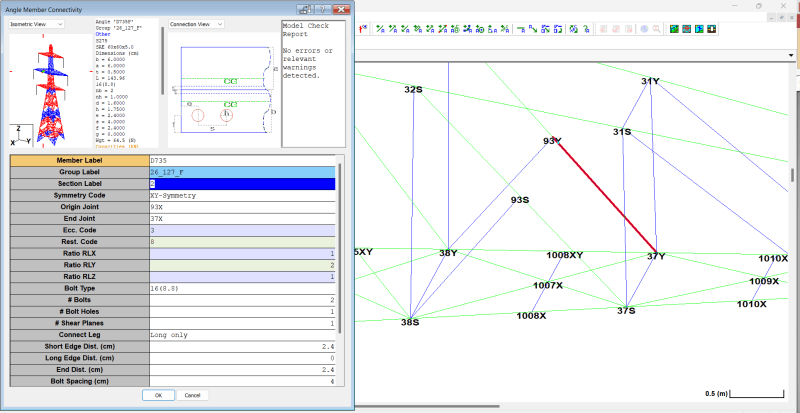This screenshot has width=800, height=413.
Task: Select the highlighted red member in the model
Action: coord(607,197)
